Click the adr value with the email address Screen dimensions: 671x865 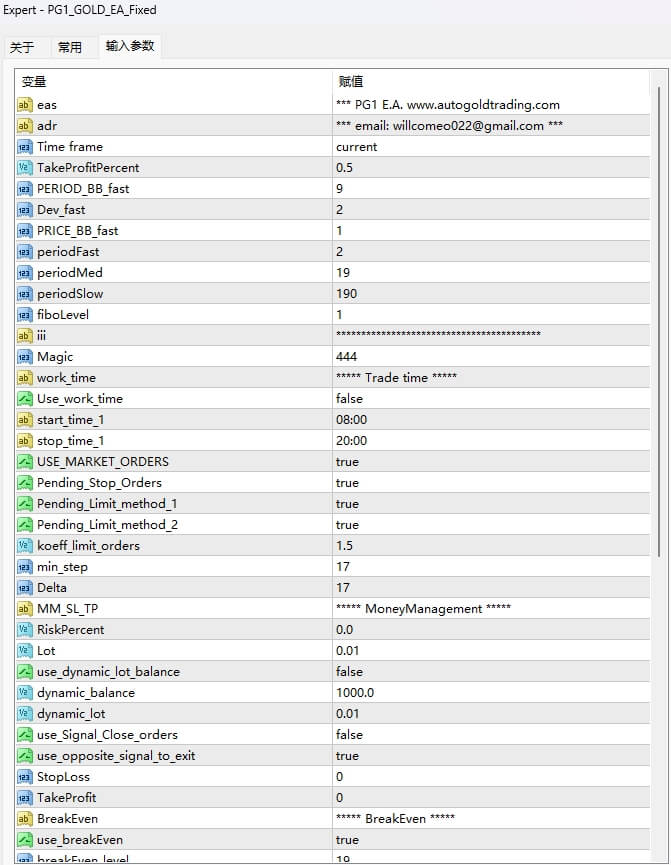pyautogui.click(x=449, y=126)
